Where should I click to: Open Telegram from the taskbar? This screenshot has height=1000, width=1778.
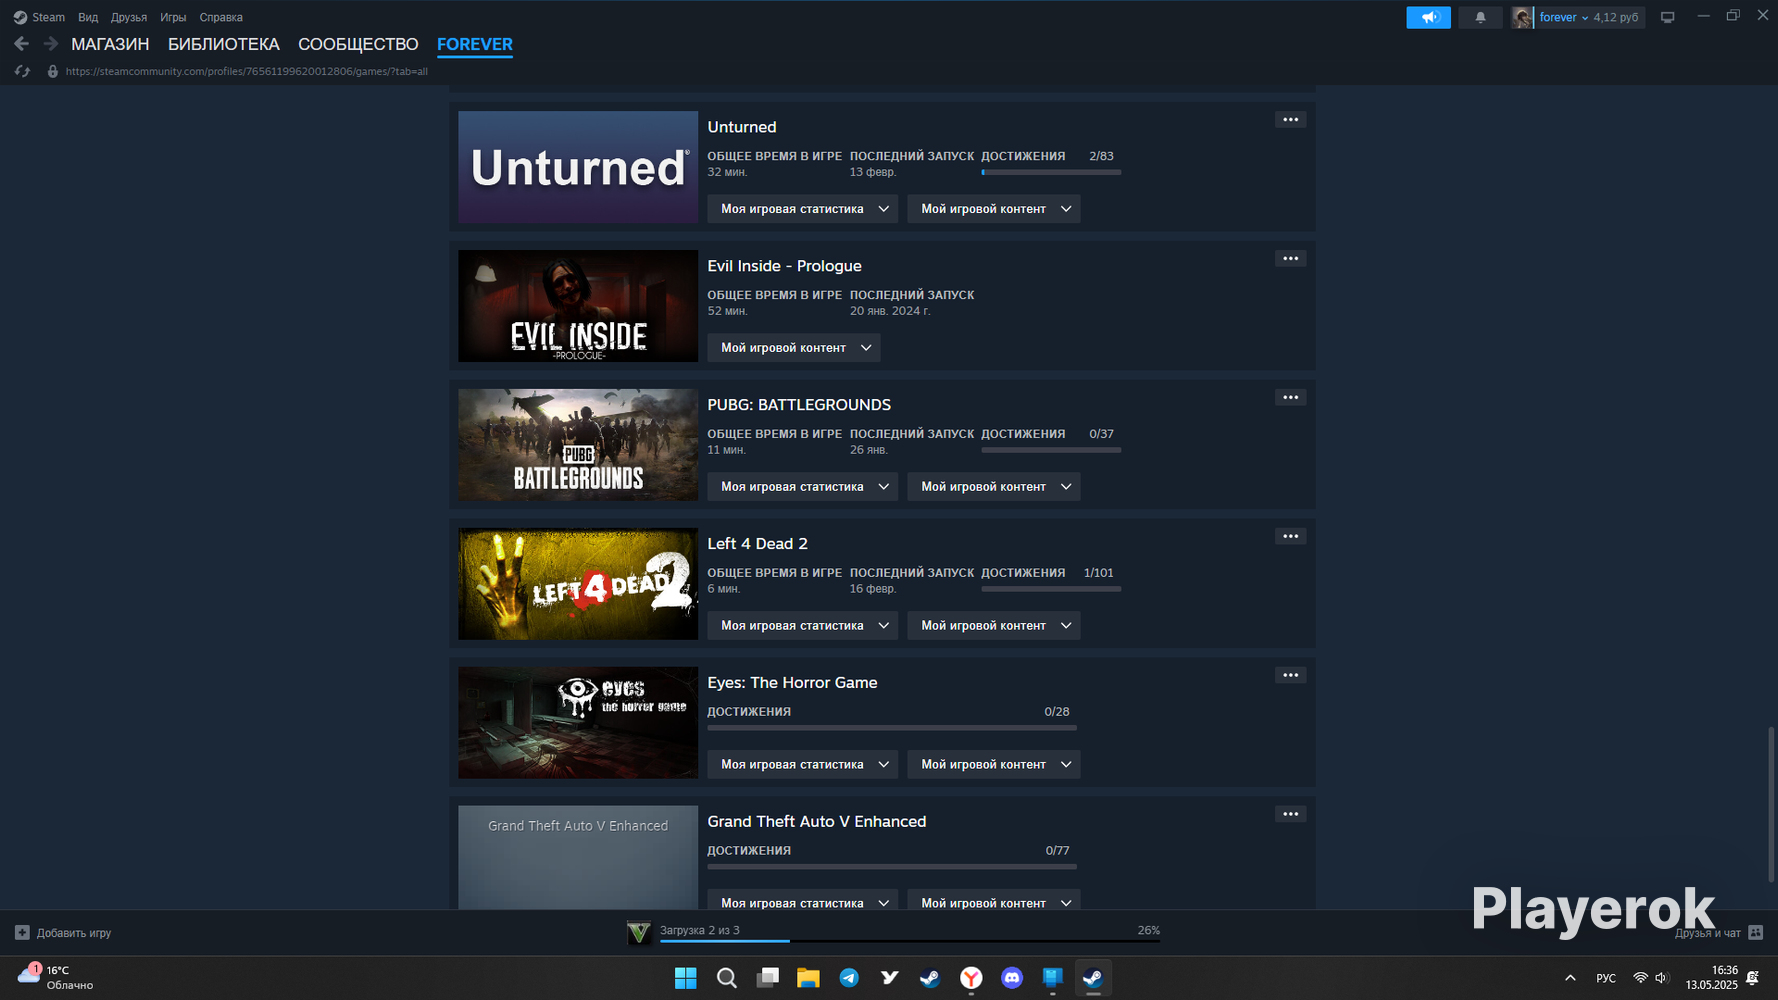tap(849, 978)
